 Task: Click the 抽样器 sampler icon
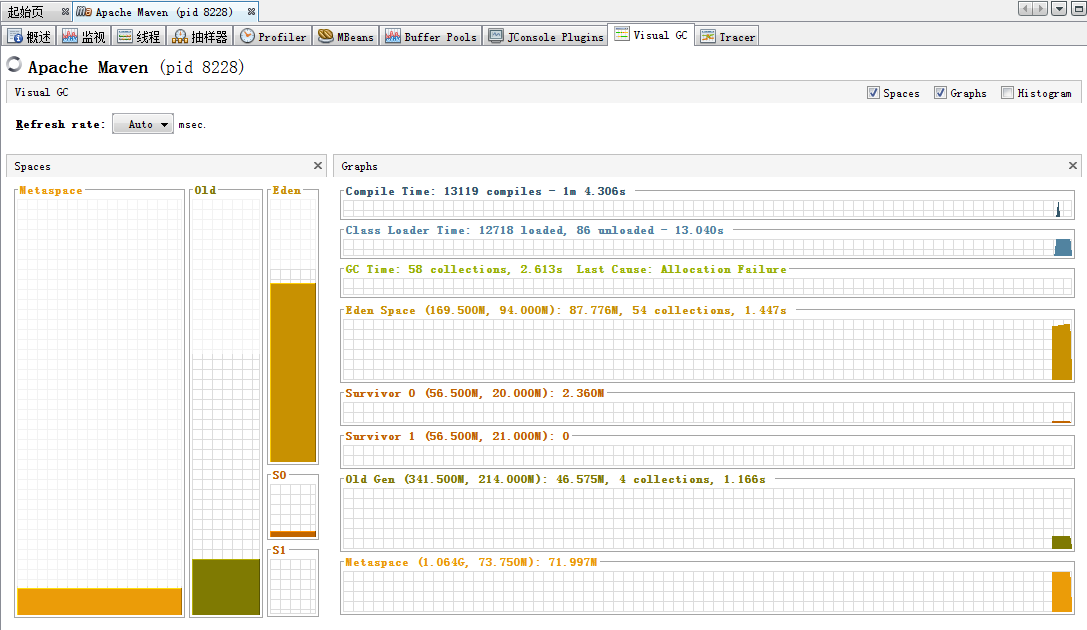180,37
